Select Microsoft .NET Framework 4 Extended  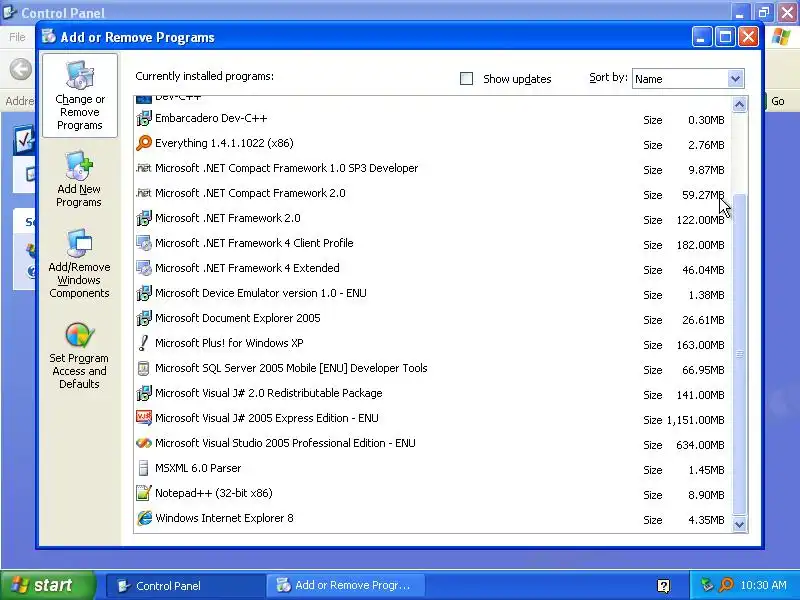coord(433,269)
